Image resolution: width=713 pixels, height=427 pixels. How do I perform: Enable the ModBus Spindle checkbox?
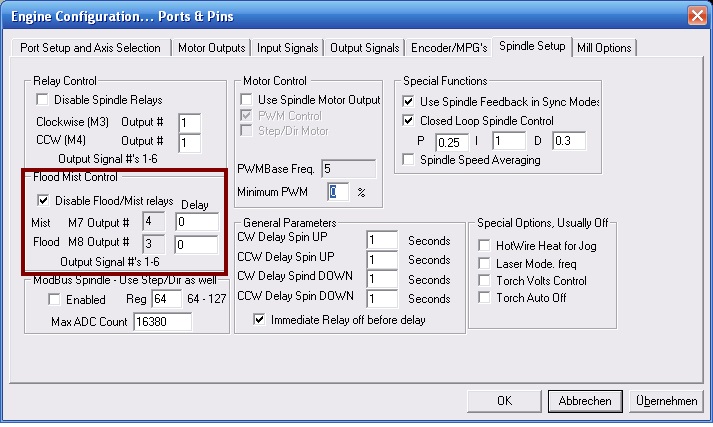[54, 300]
